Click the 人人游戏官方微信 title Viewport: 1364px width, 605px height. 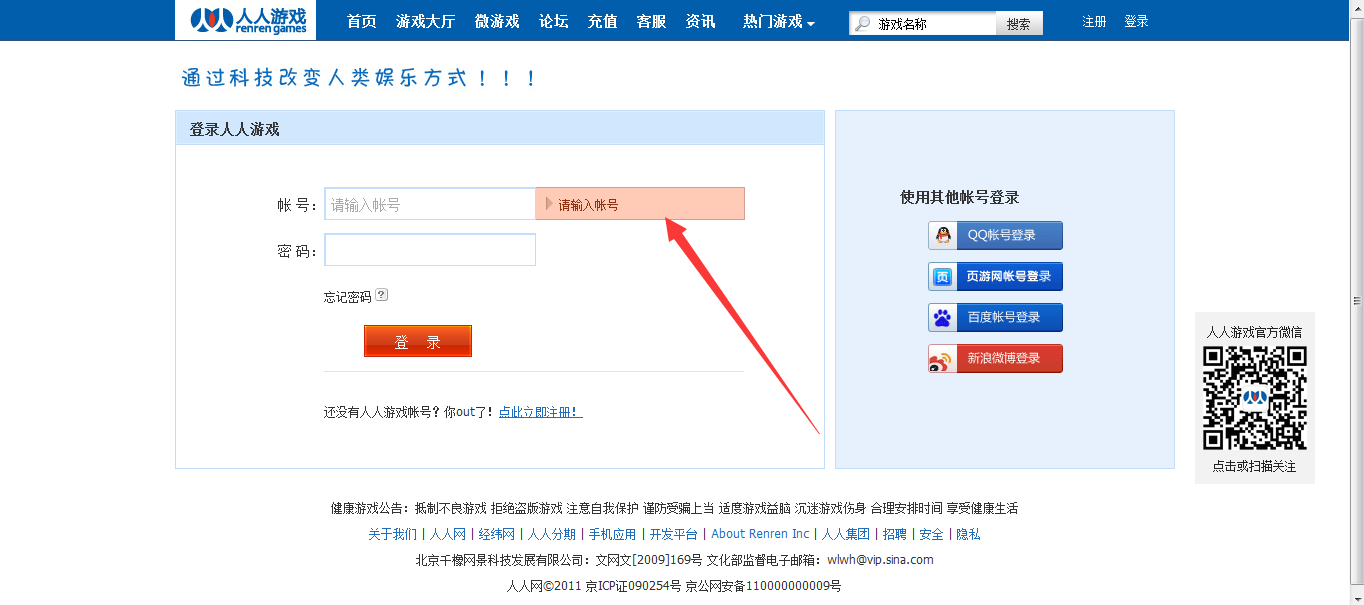1254,332
